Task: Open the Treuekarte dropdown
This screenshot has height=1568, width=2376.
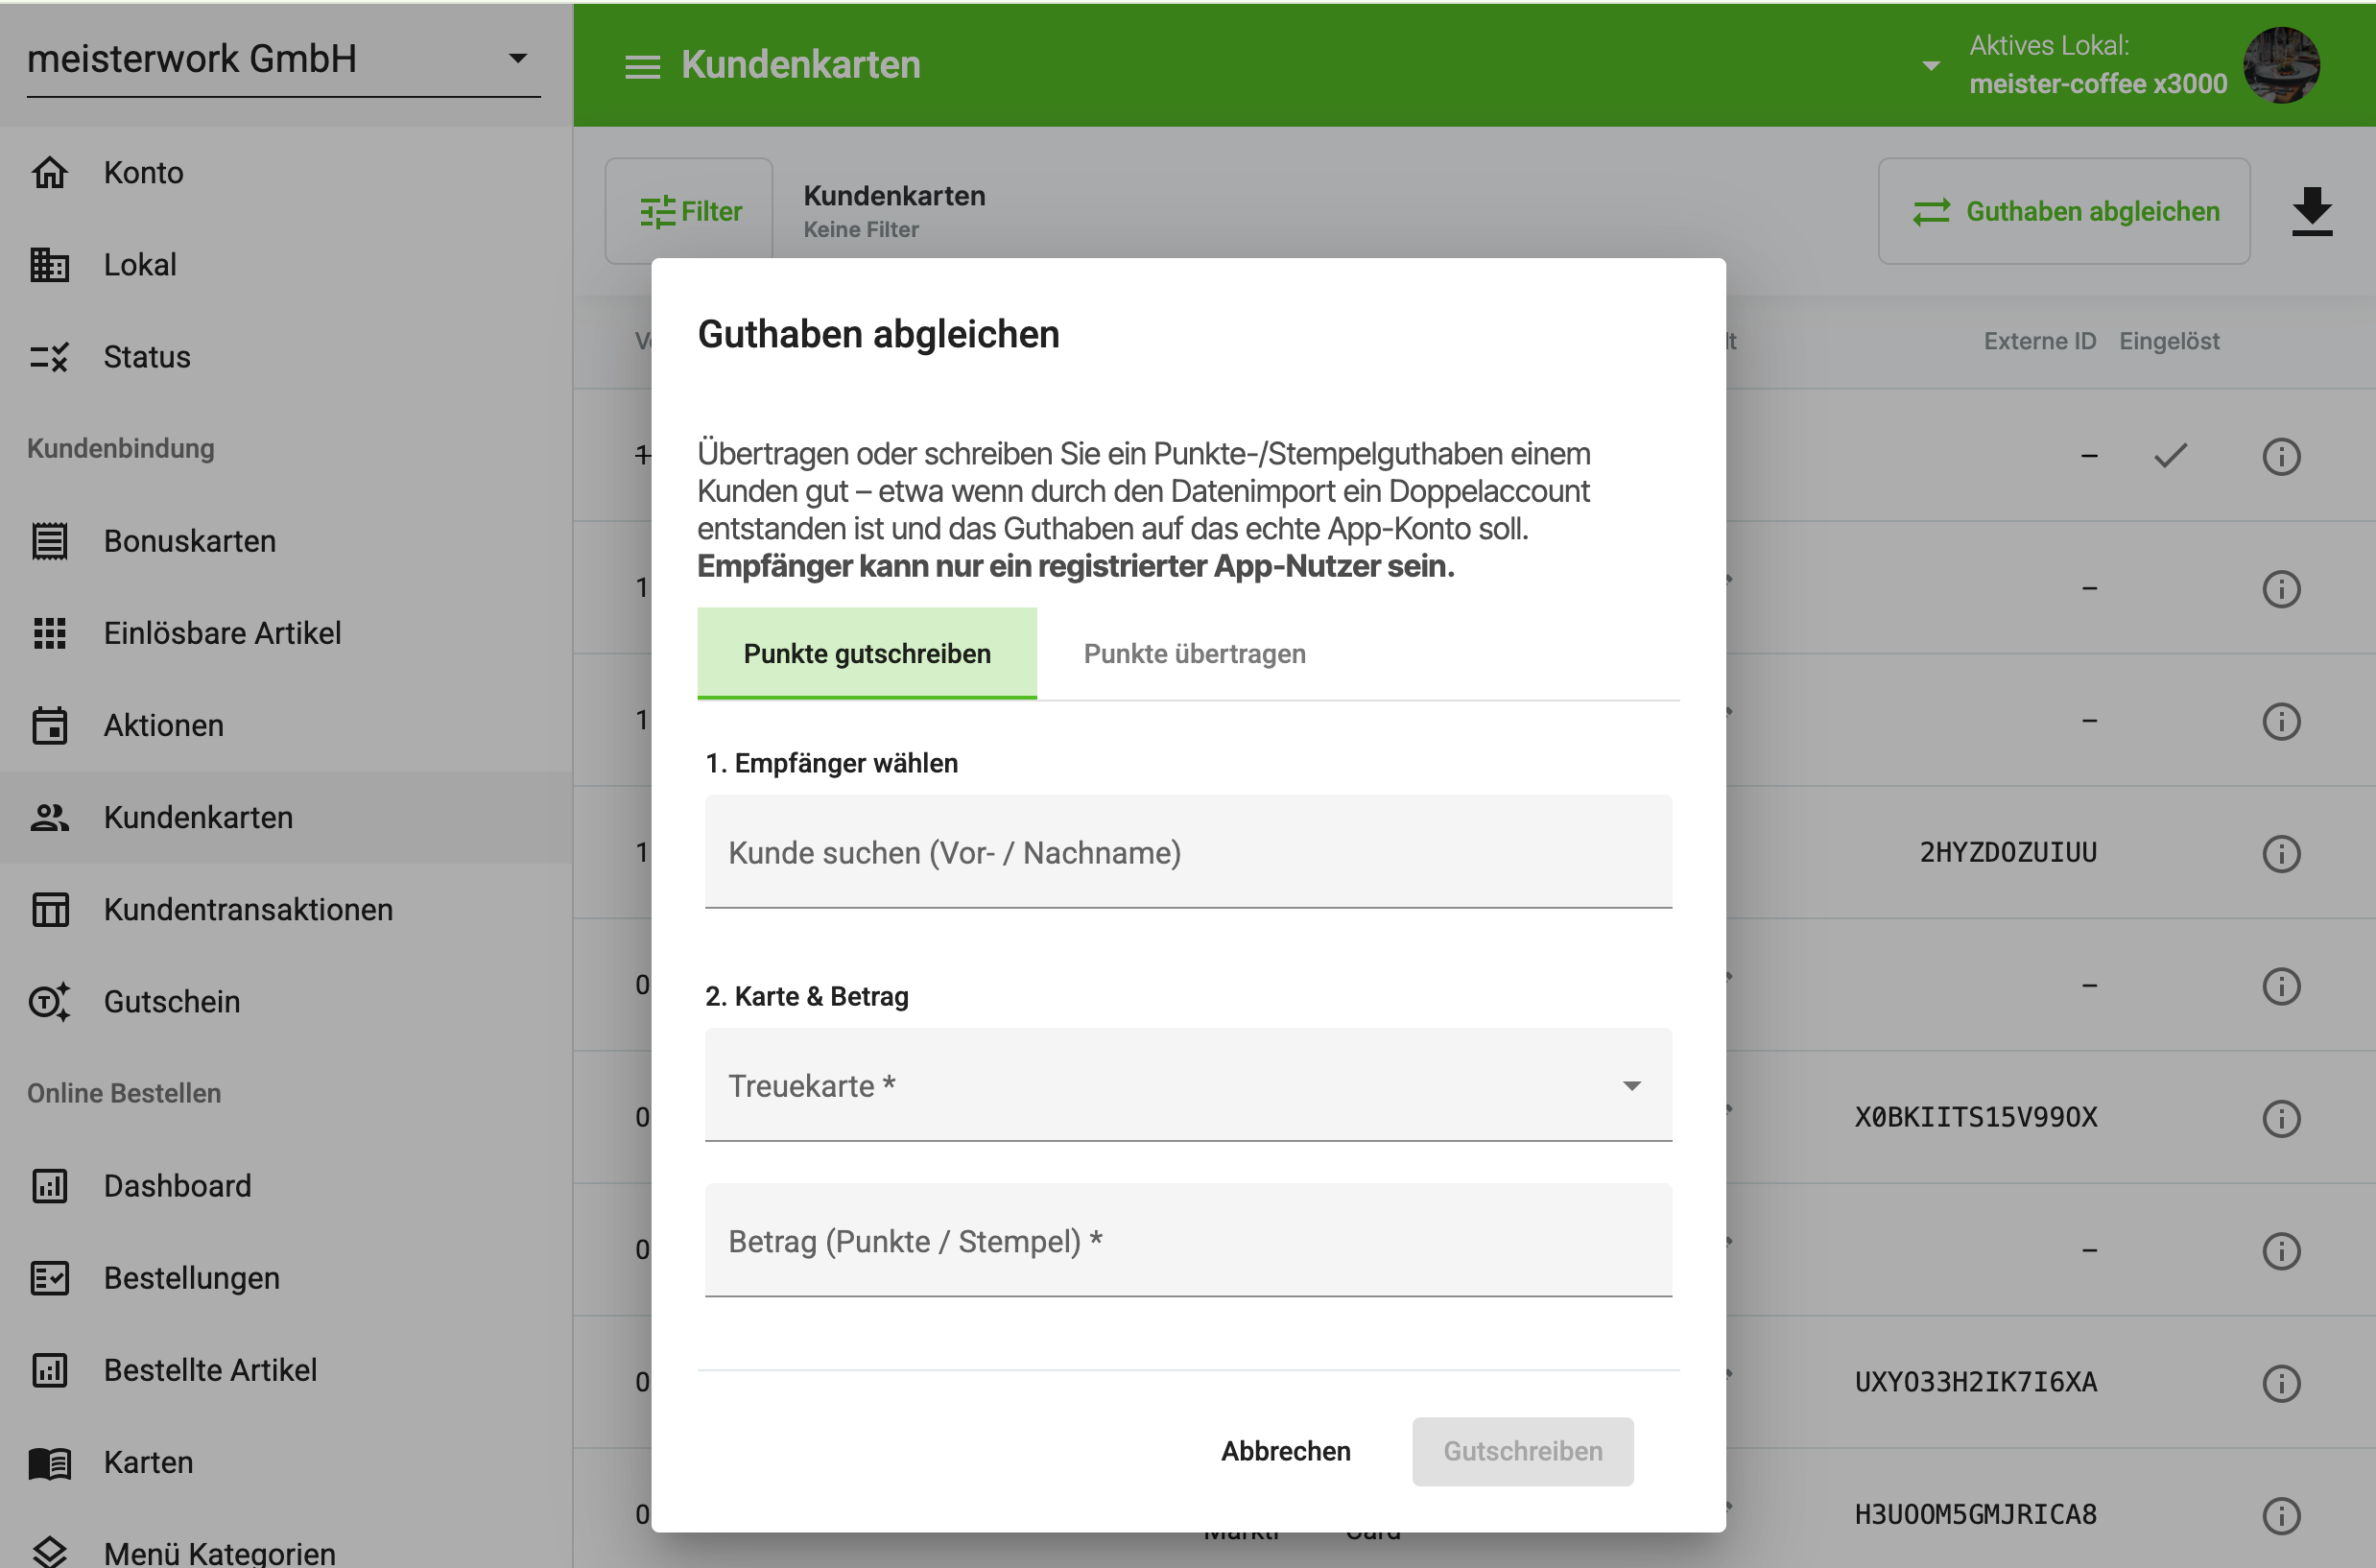Action: (x=1188, y=1085)
